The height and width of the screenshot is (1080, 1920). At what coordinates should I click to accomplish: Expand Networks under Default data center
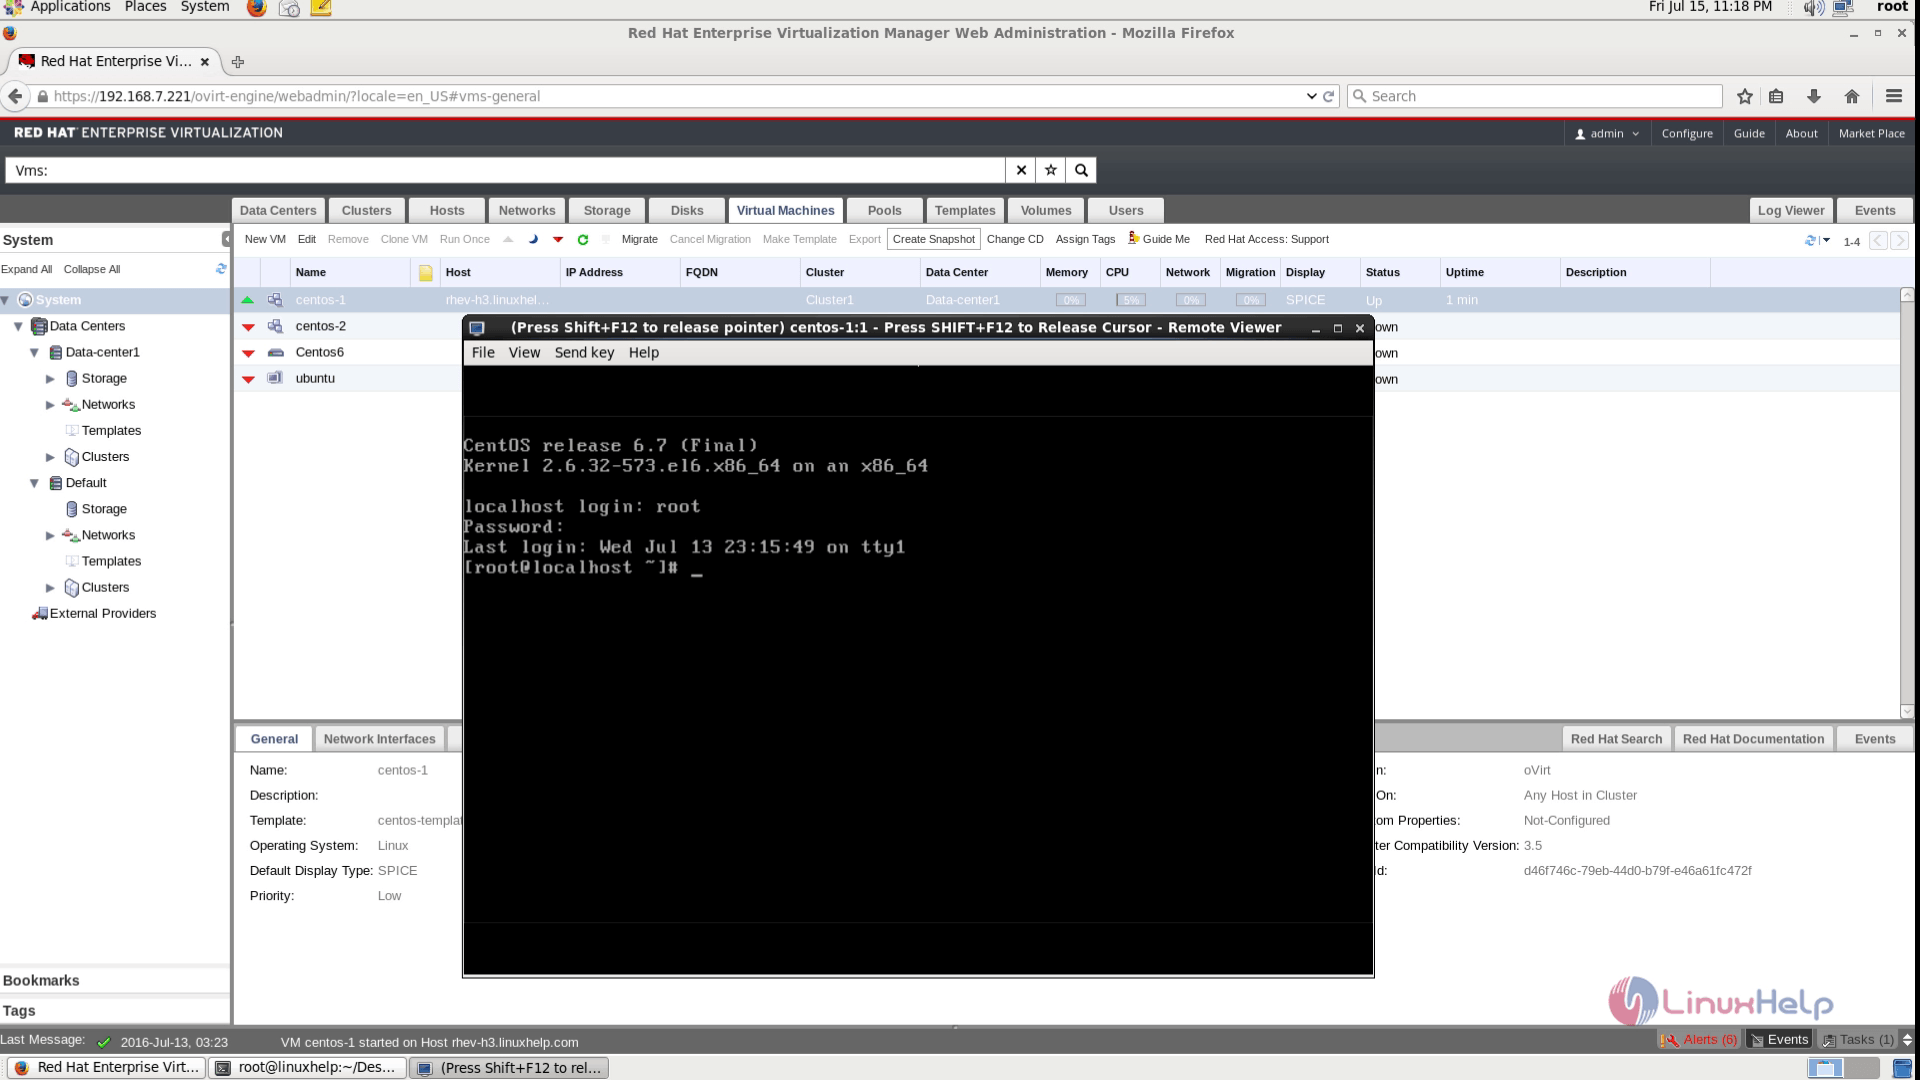[50, 535]
